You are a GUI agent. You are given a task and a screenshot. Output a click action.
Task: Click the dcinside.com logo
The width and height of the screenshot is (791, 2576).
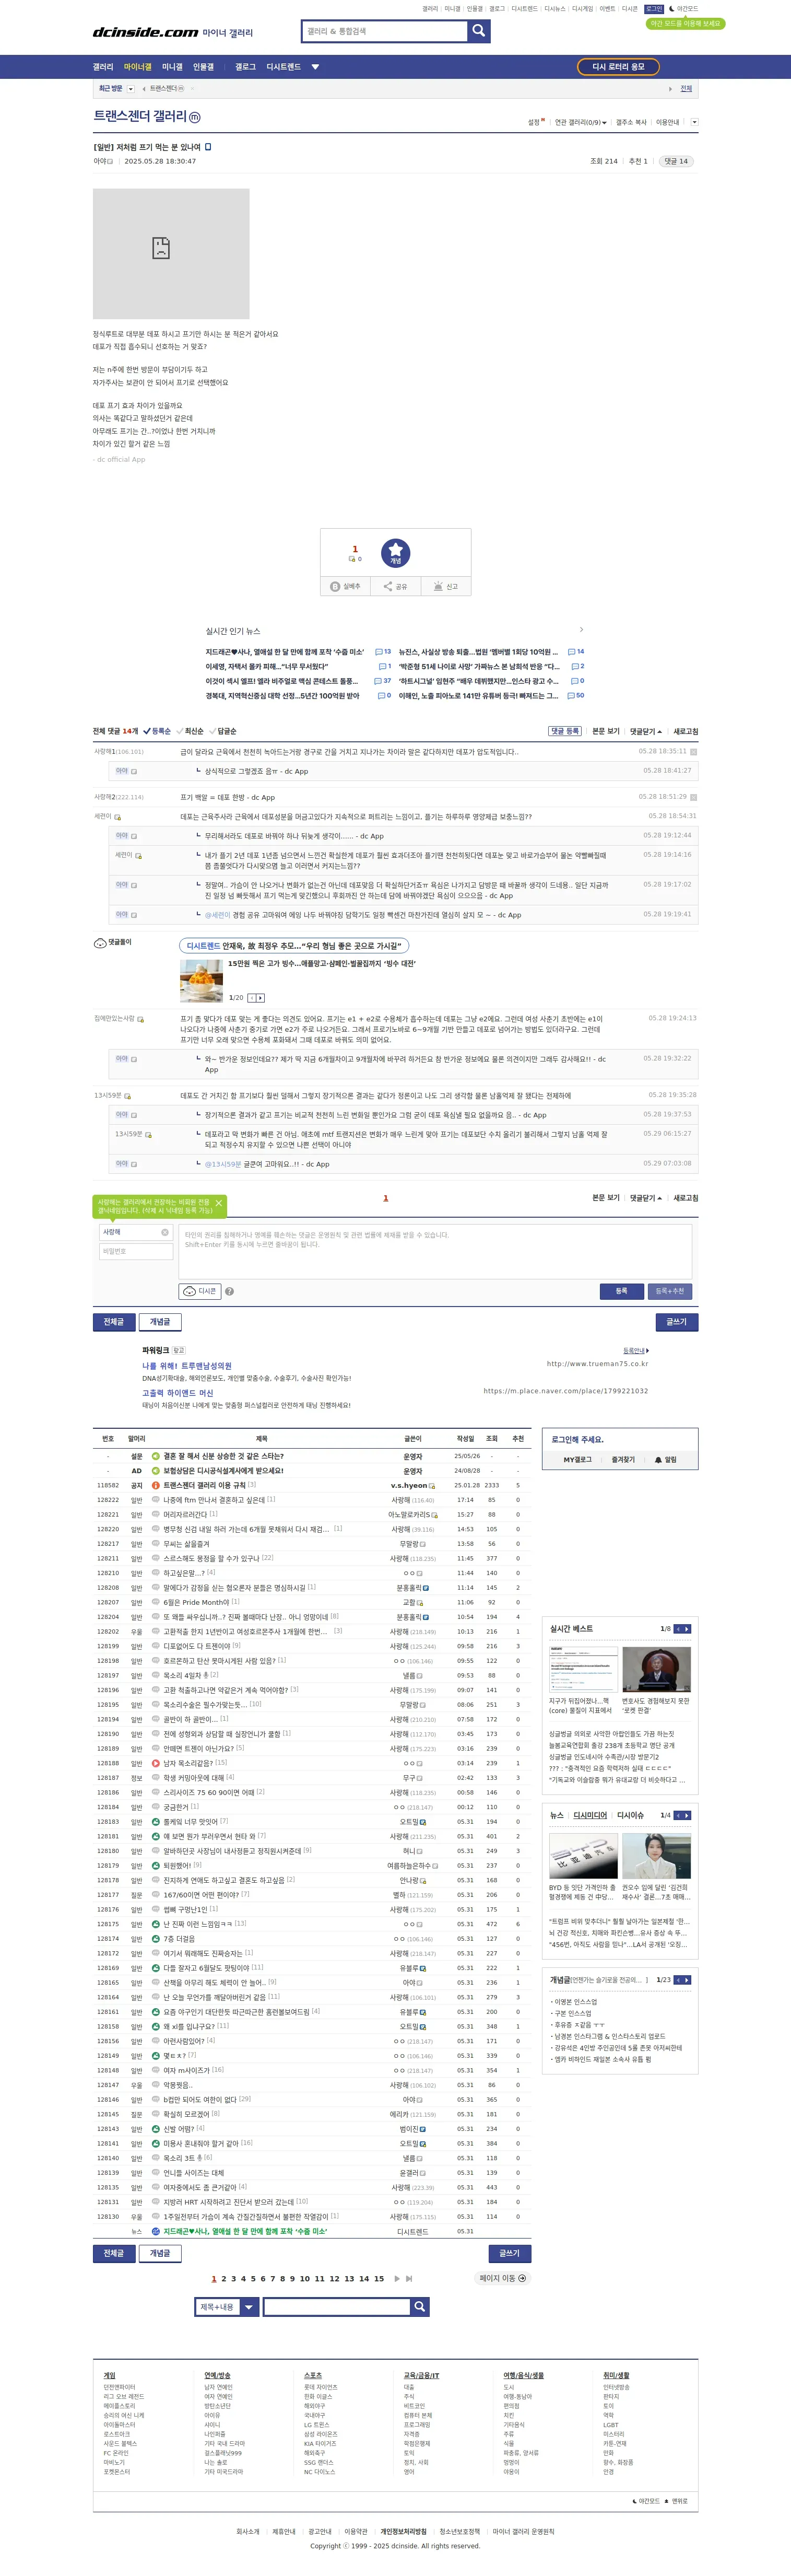click(146, 32)
